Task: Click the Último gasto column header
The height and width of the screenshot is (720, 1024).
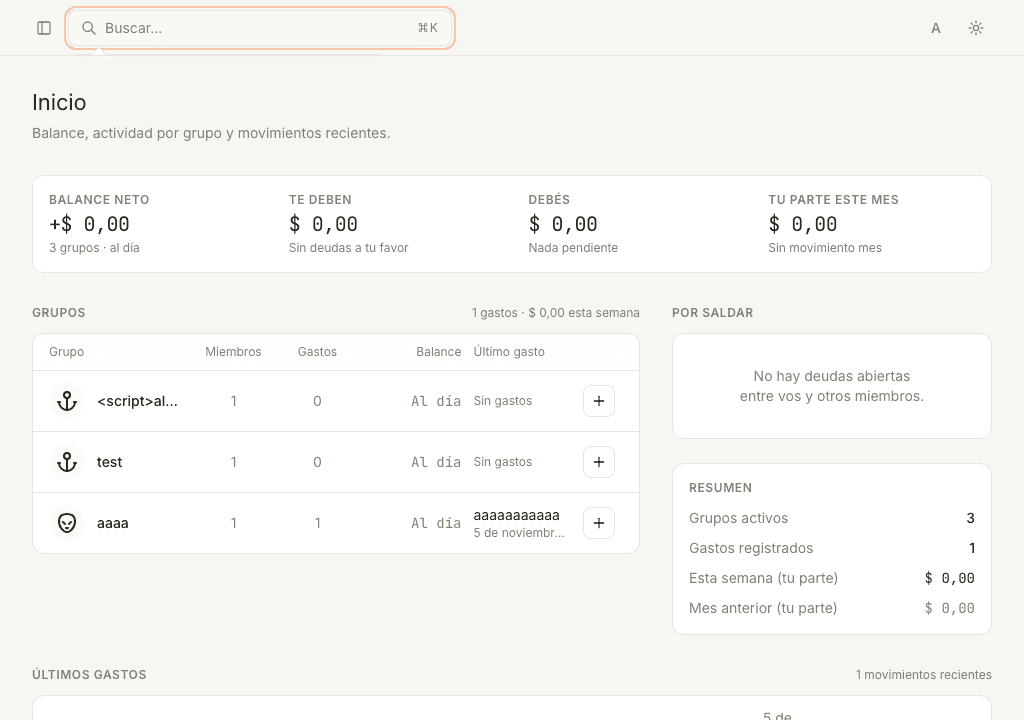Action: pyautogui.click(x=509, y=352)
